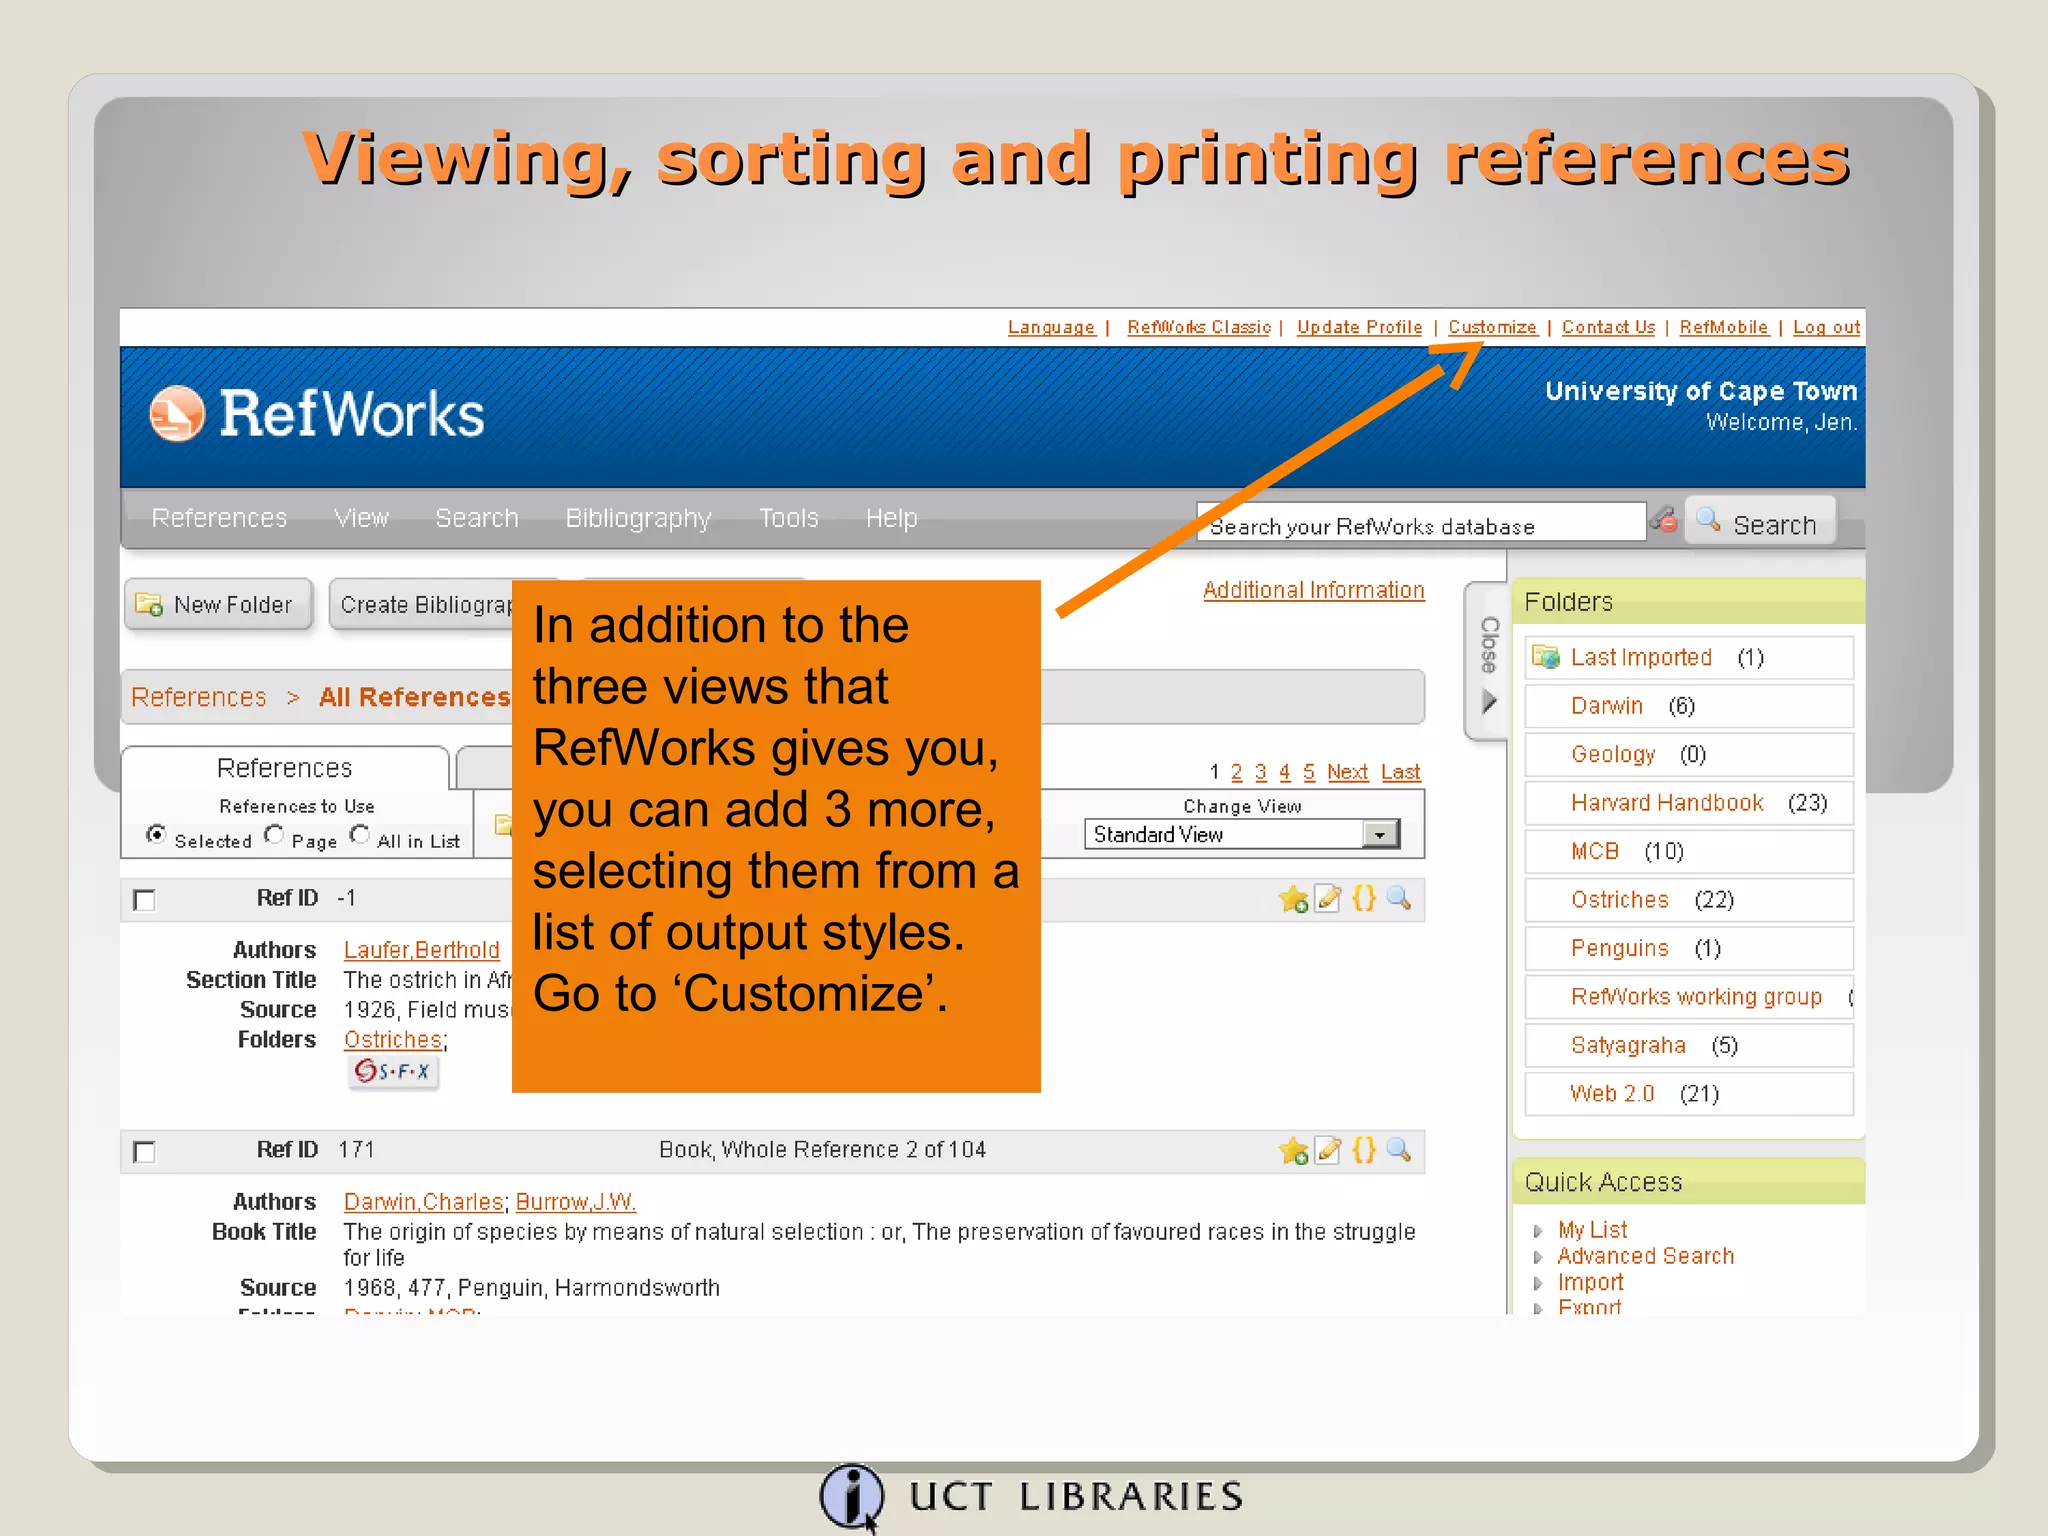Edit reference Ref ID 171 pencil icon
The height and width of the screenshot is (1536, 2048).
pyautogui.click(x=1328, y=1150)
